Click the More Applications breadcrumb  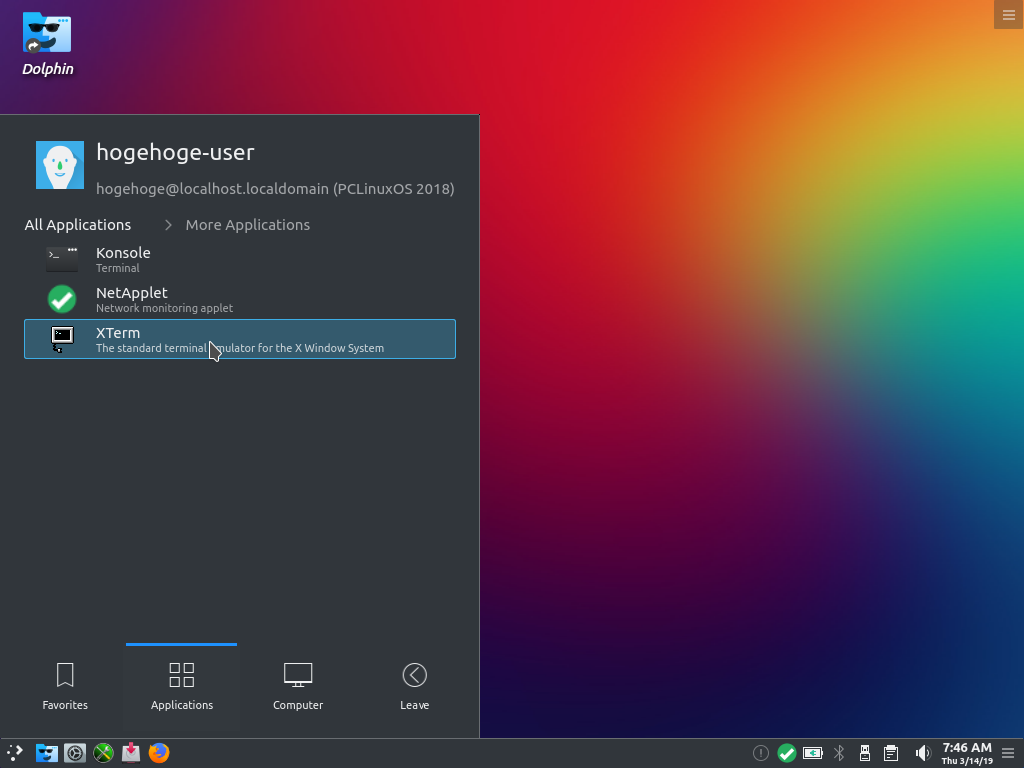248,225
